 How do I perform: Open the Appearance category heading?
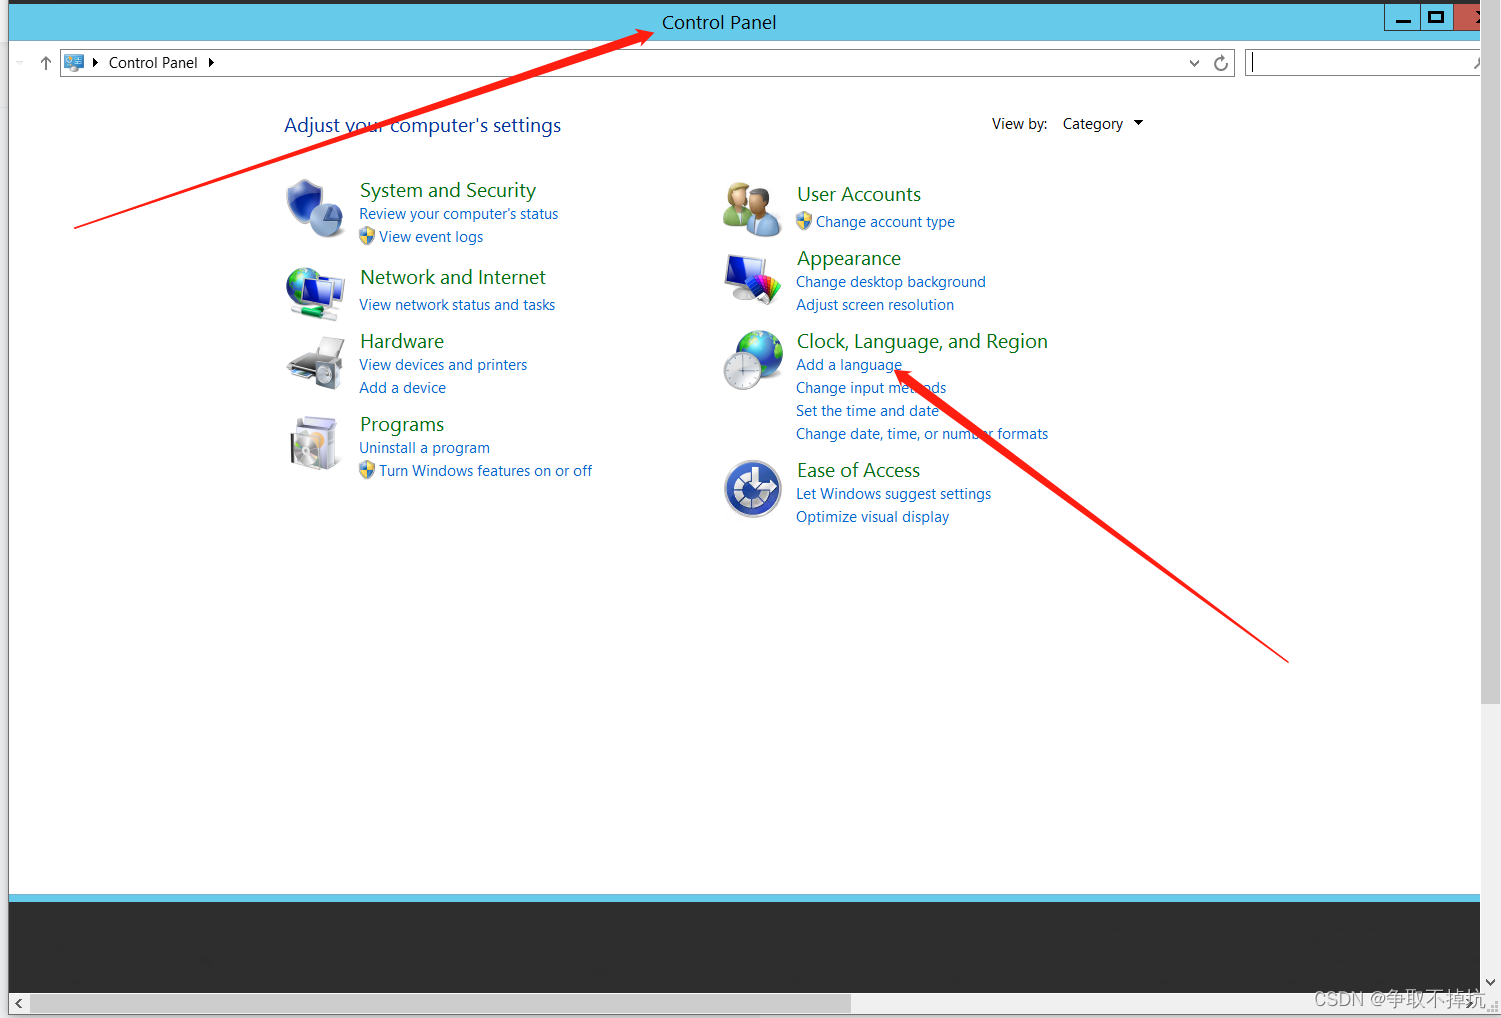(849, 258)
